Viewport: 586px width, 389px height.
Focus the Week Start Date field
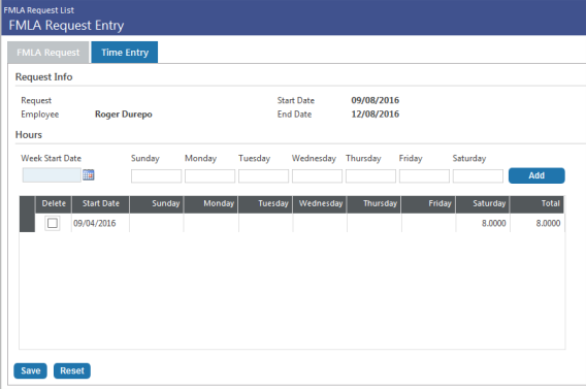coord(52,175)
